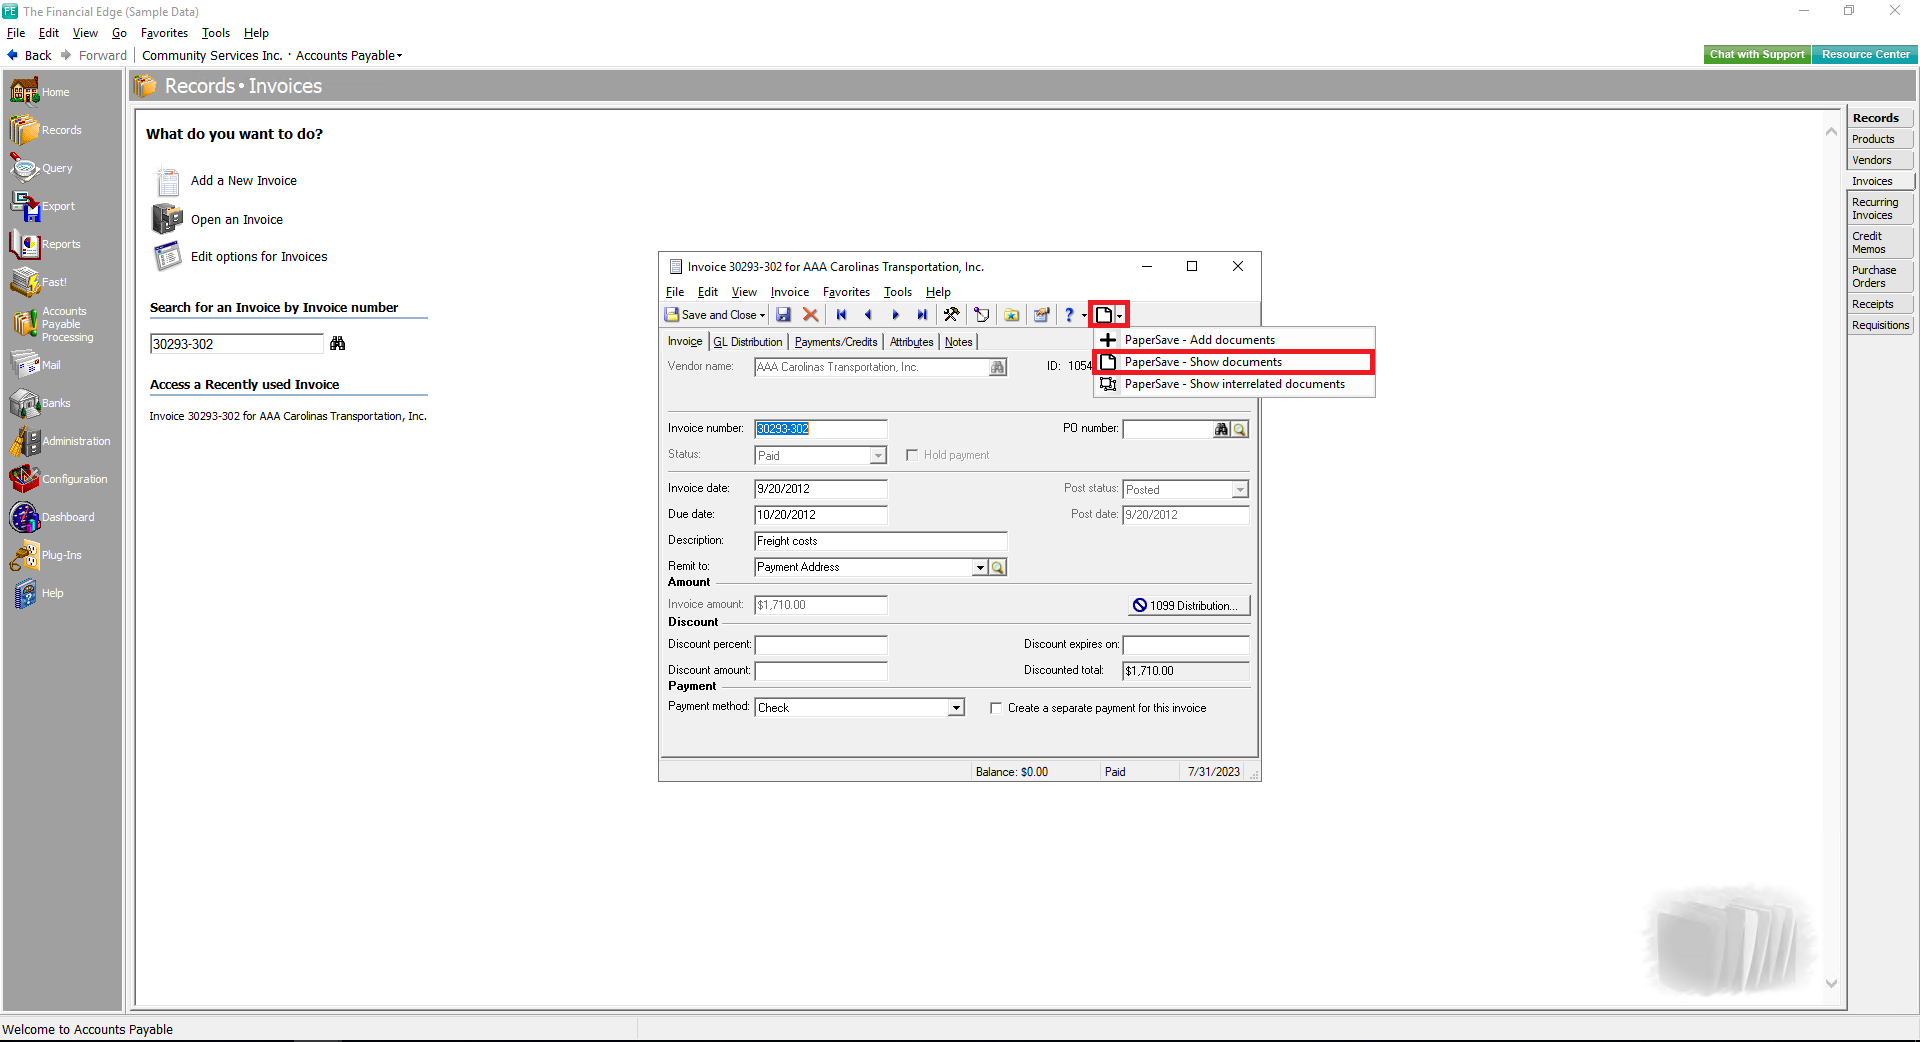Go to the first record using navigation arrow

click(x=841, y=315)
